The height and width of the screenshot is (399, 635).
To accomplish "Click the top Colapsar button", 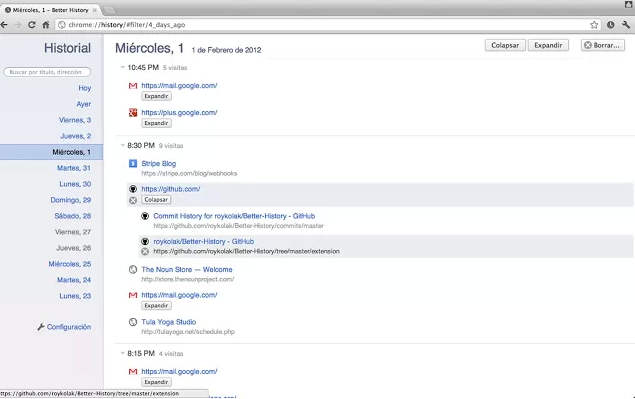I will click(x=505, y=45).
